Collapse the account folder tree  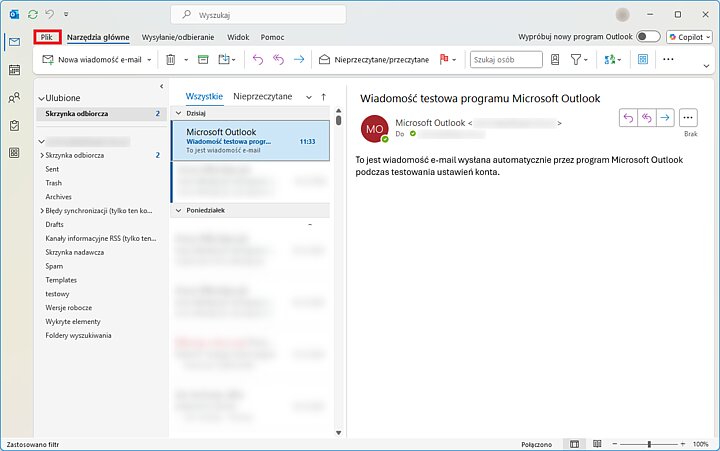pyautogui.click(x=41, y=141)
